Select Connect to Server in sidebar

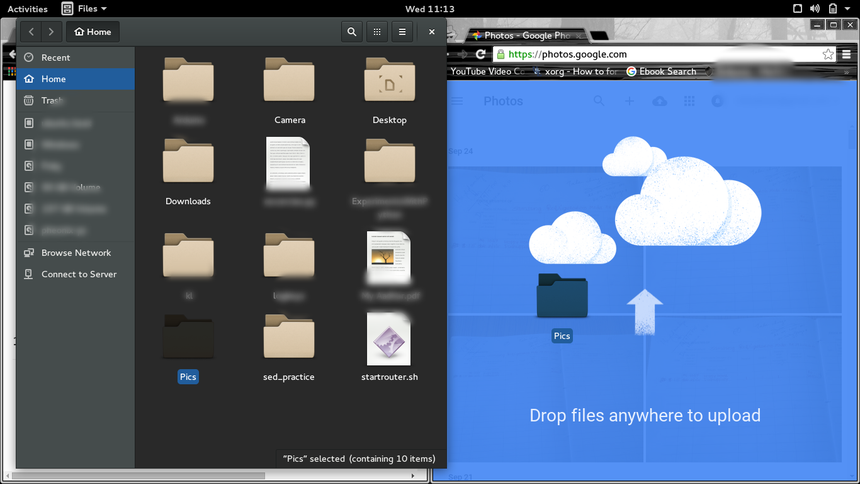click(x=78, y=274)
